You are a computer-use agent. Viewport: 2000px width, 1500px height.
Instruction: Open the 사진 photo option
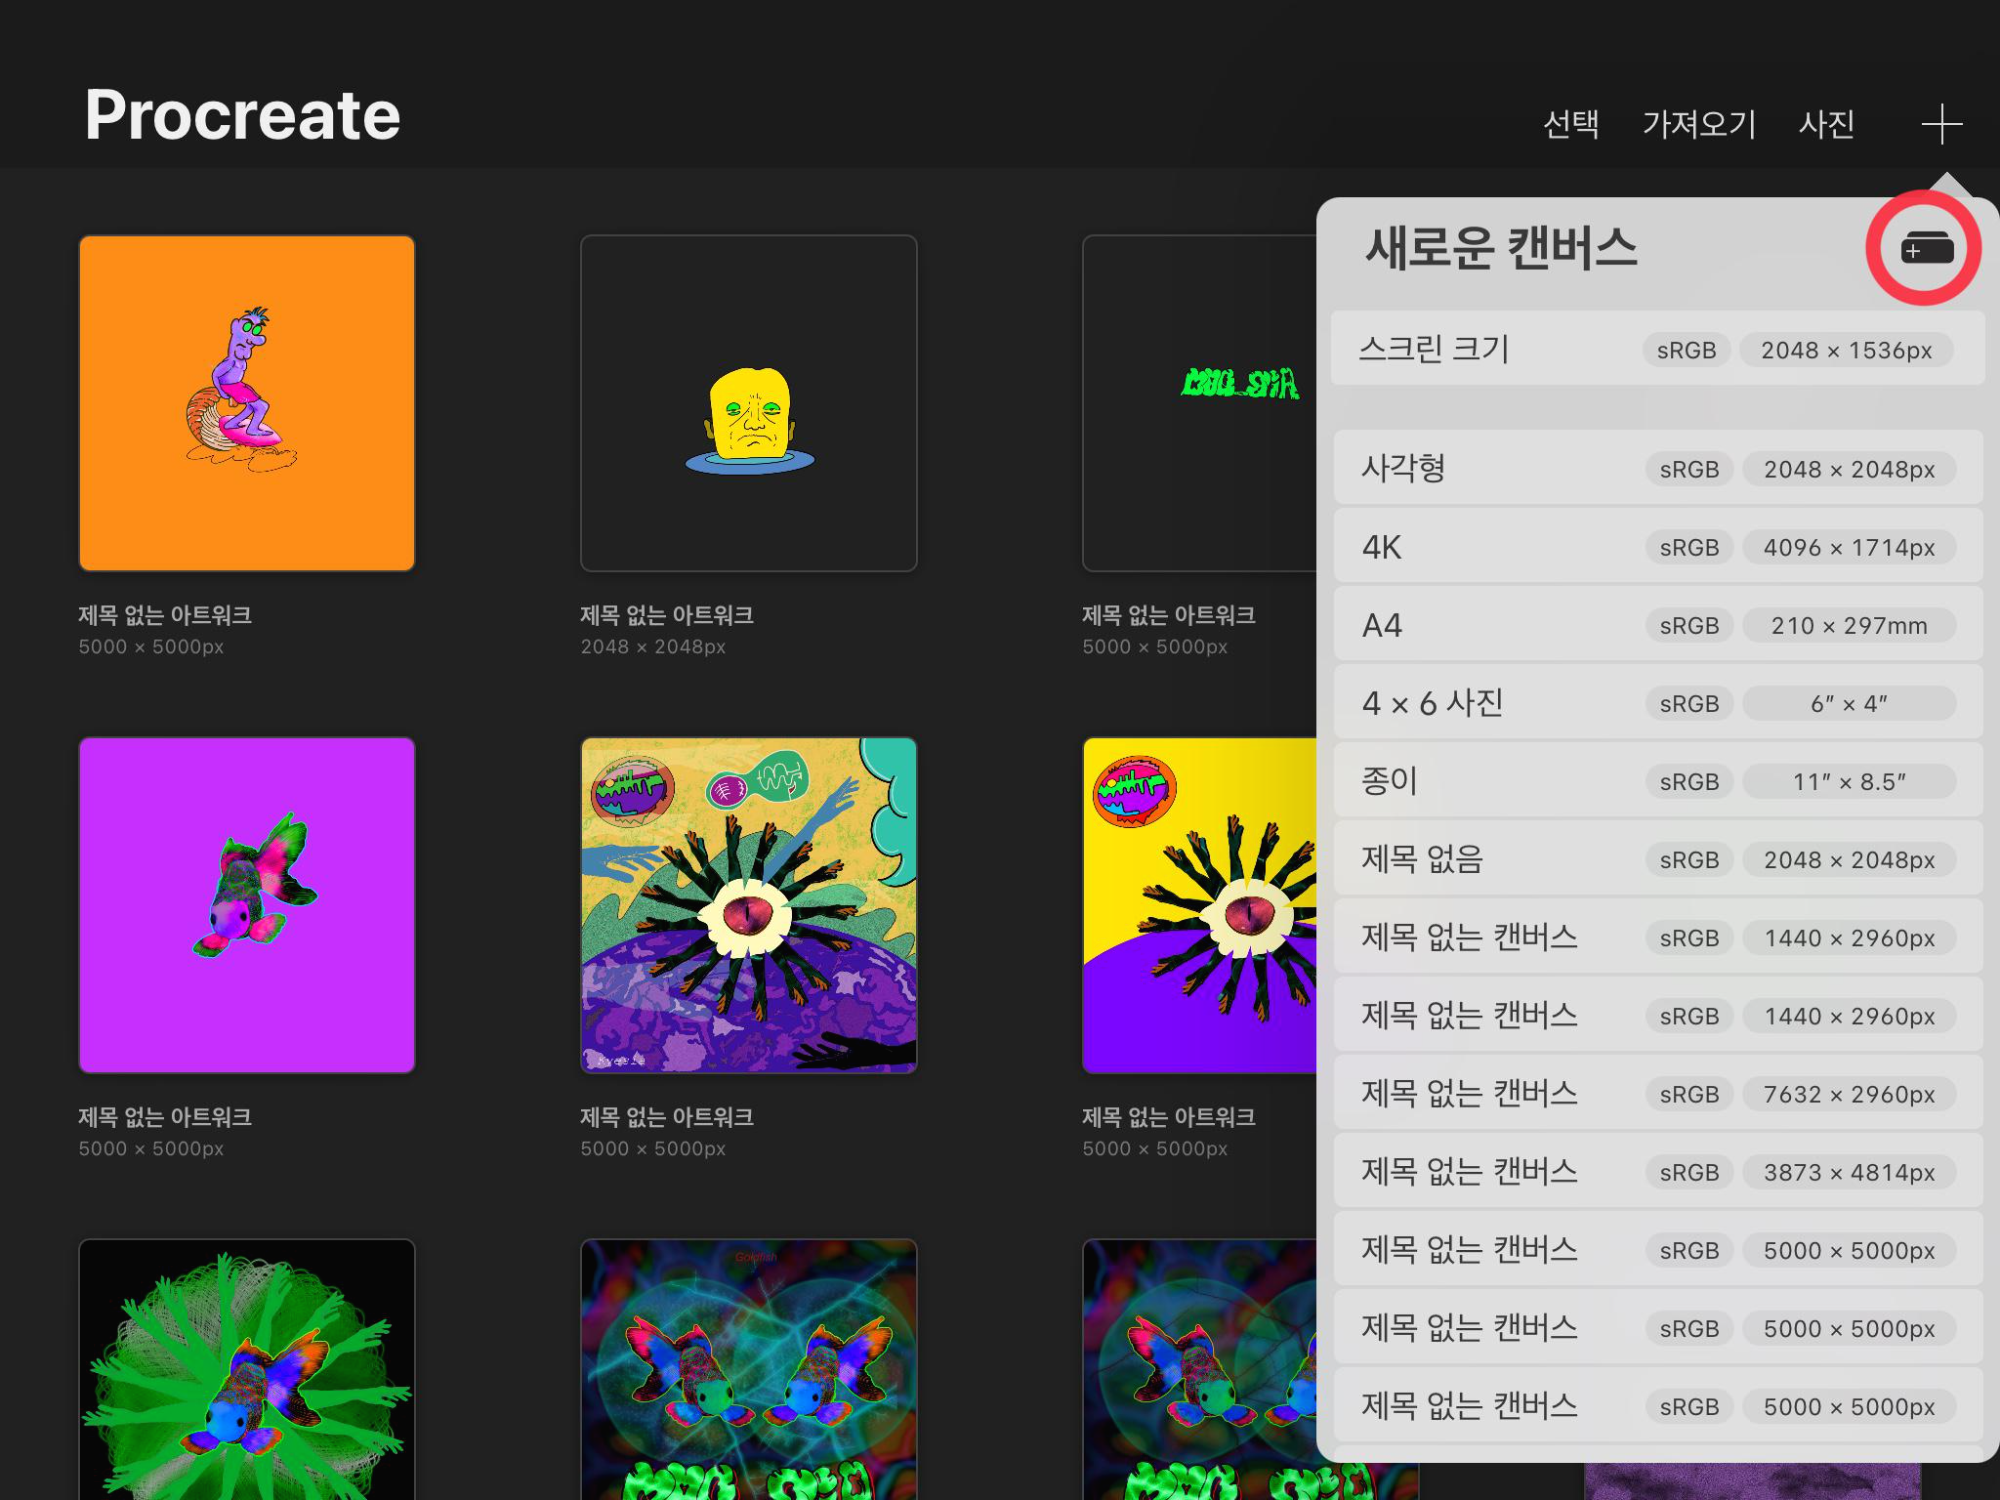1826,124
